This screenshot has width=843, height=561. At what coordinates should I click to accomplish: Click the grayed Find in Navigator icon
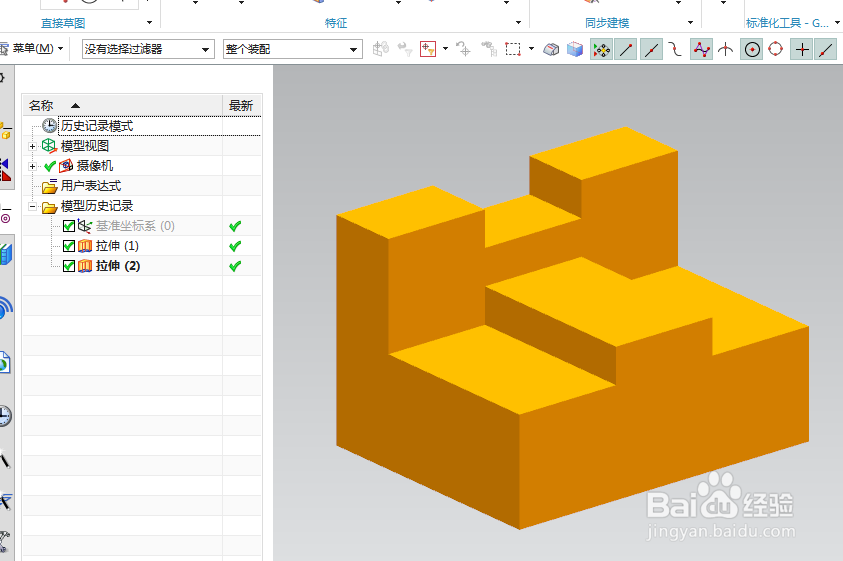(489, 49)
